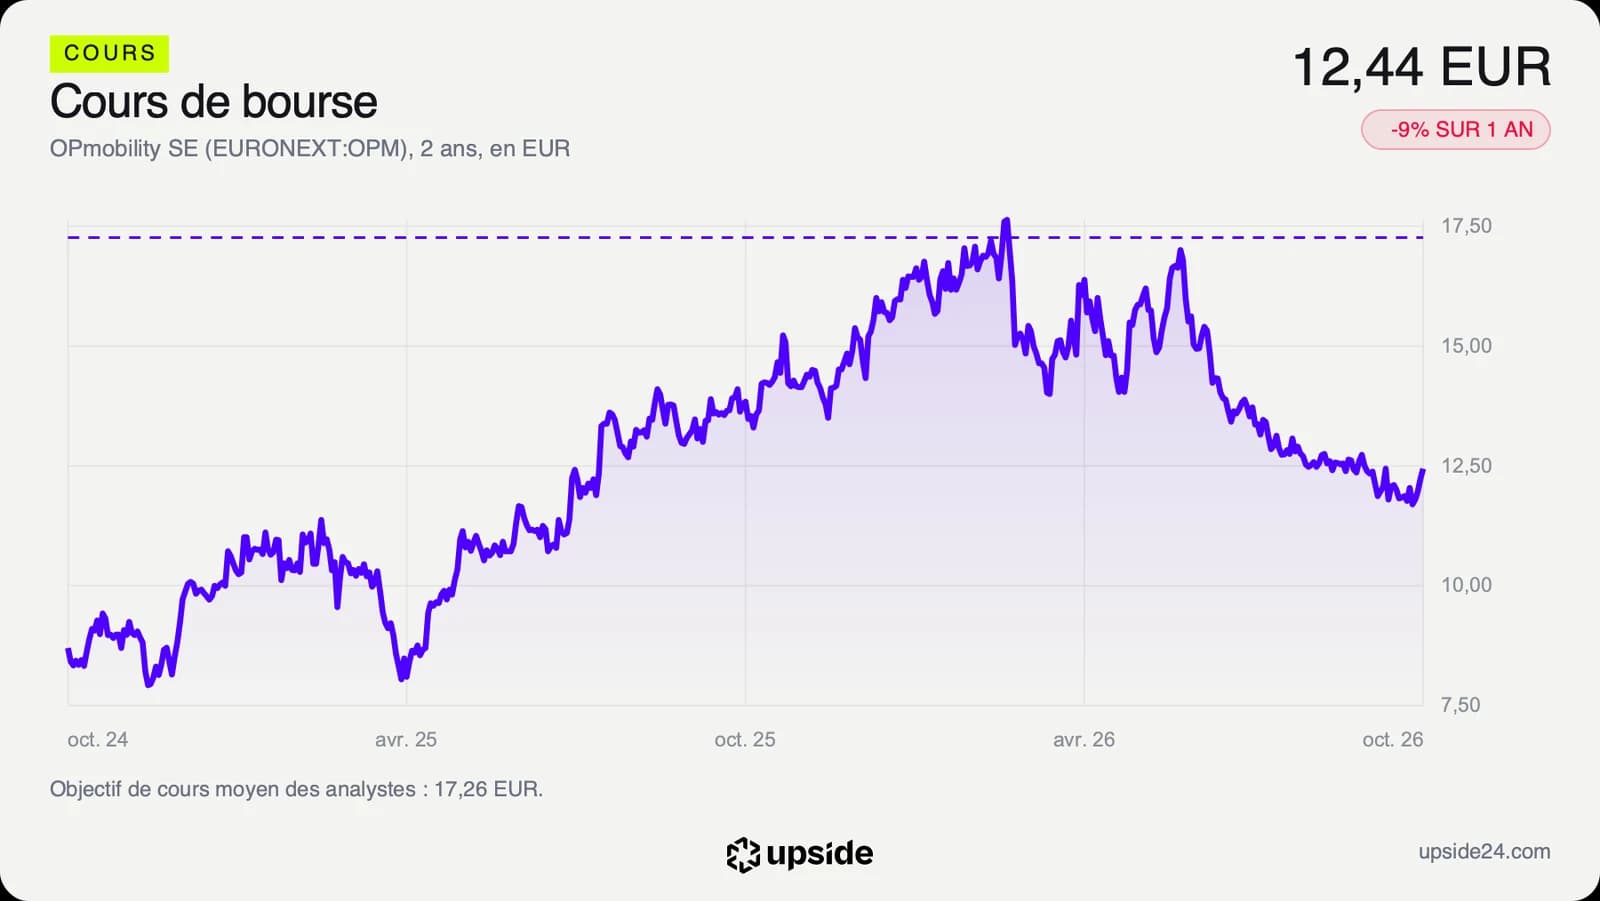Click the upside wordmark text
The width and height of the screenshot is (1600, 901).
[x=820, y=853]
